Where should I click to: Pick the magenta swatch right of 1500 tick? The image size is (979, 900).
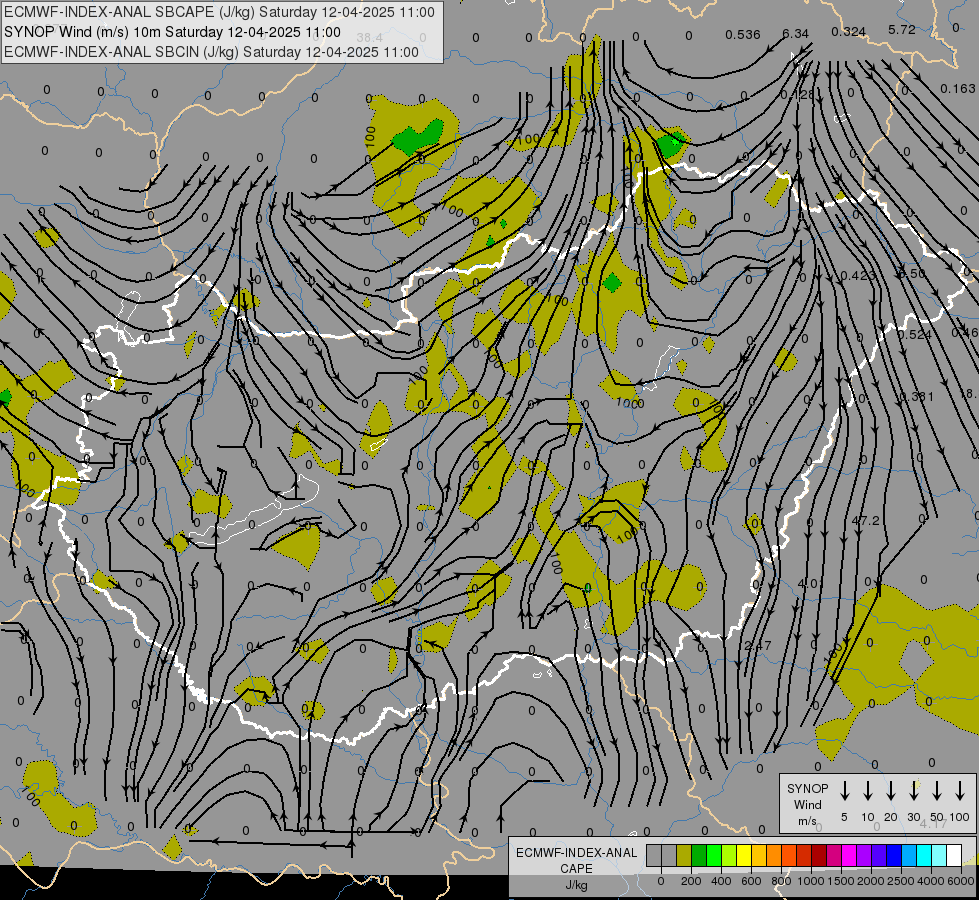coord(849,855)
